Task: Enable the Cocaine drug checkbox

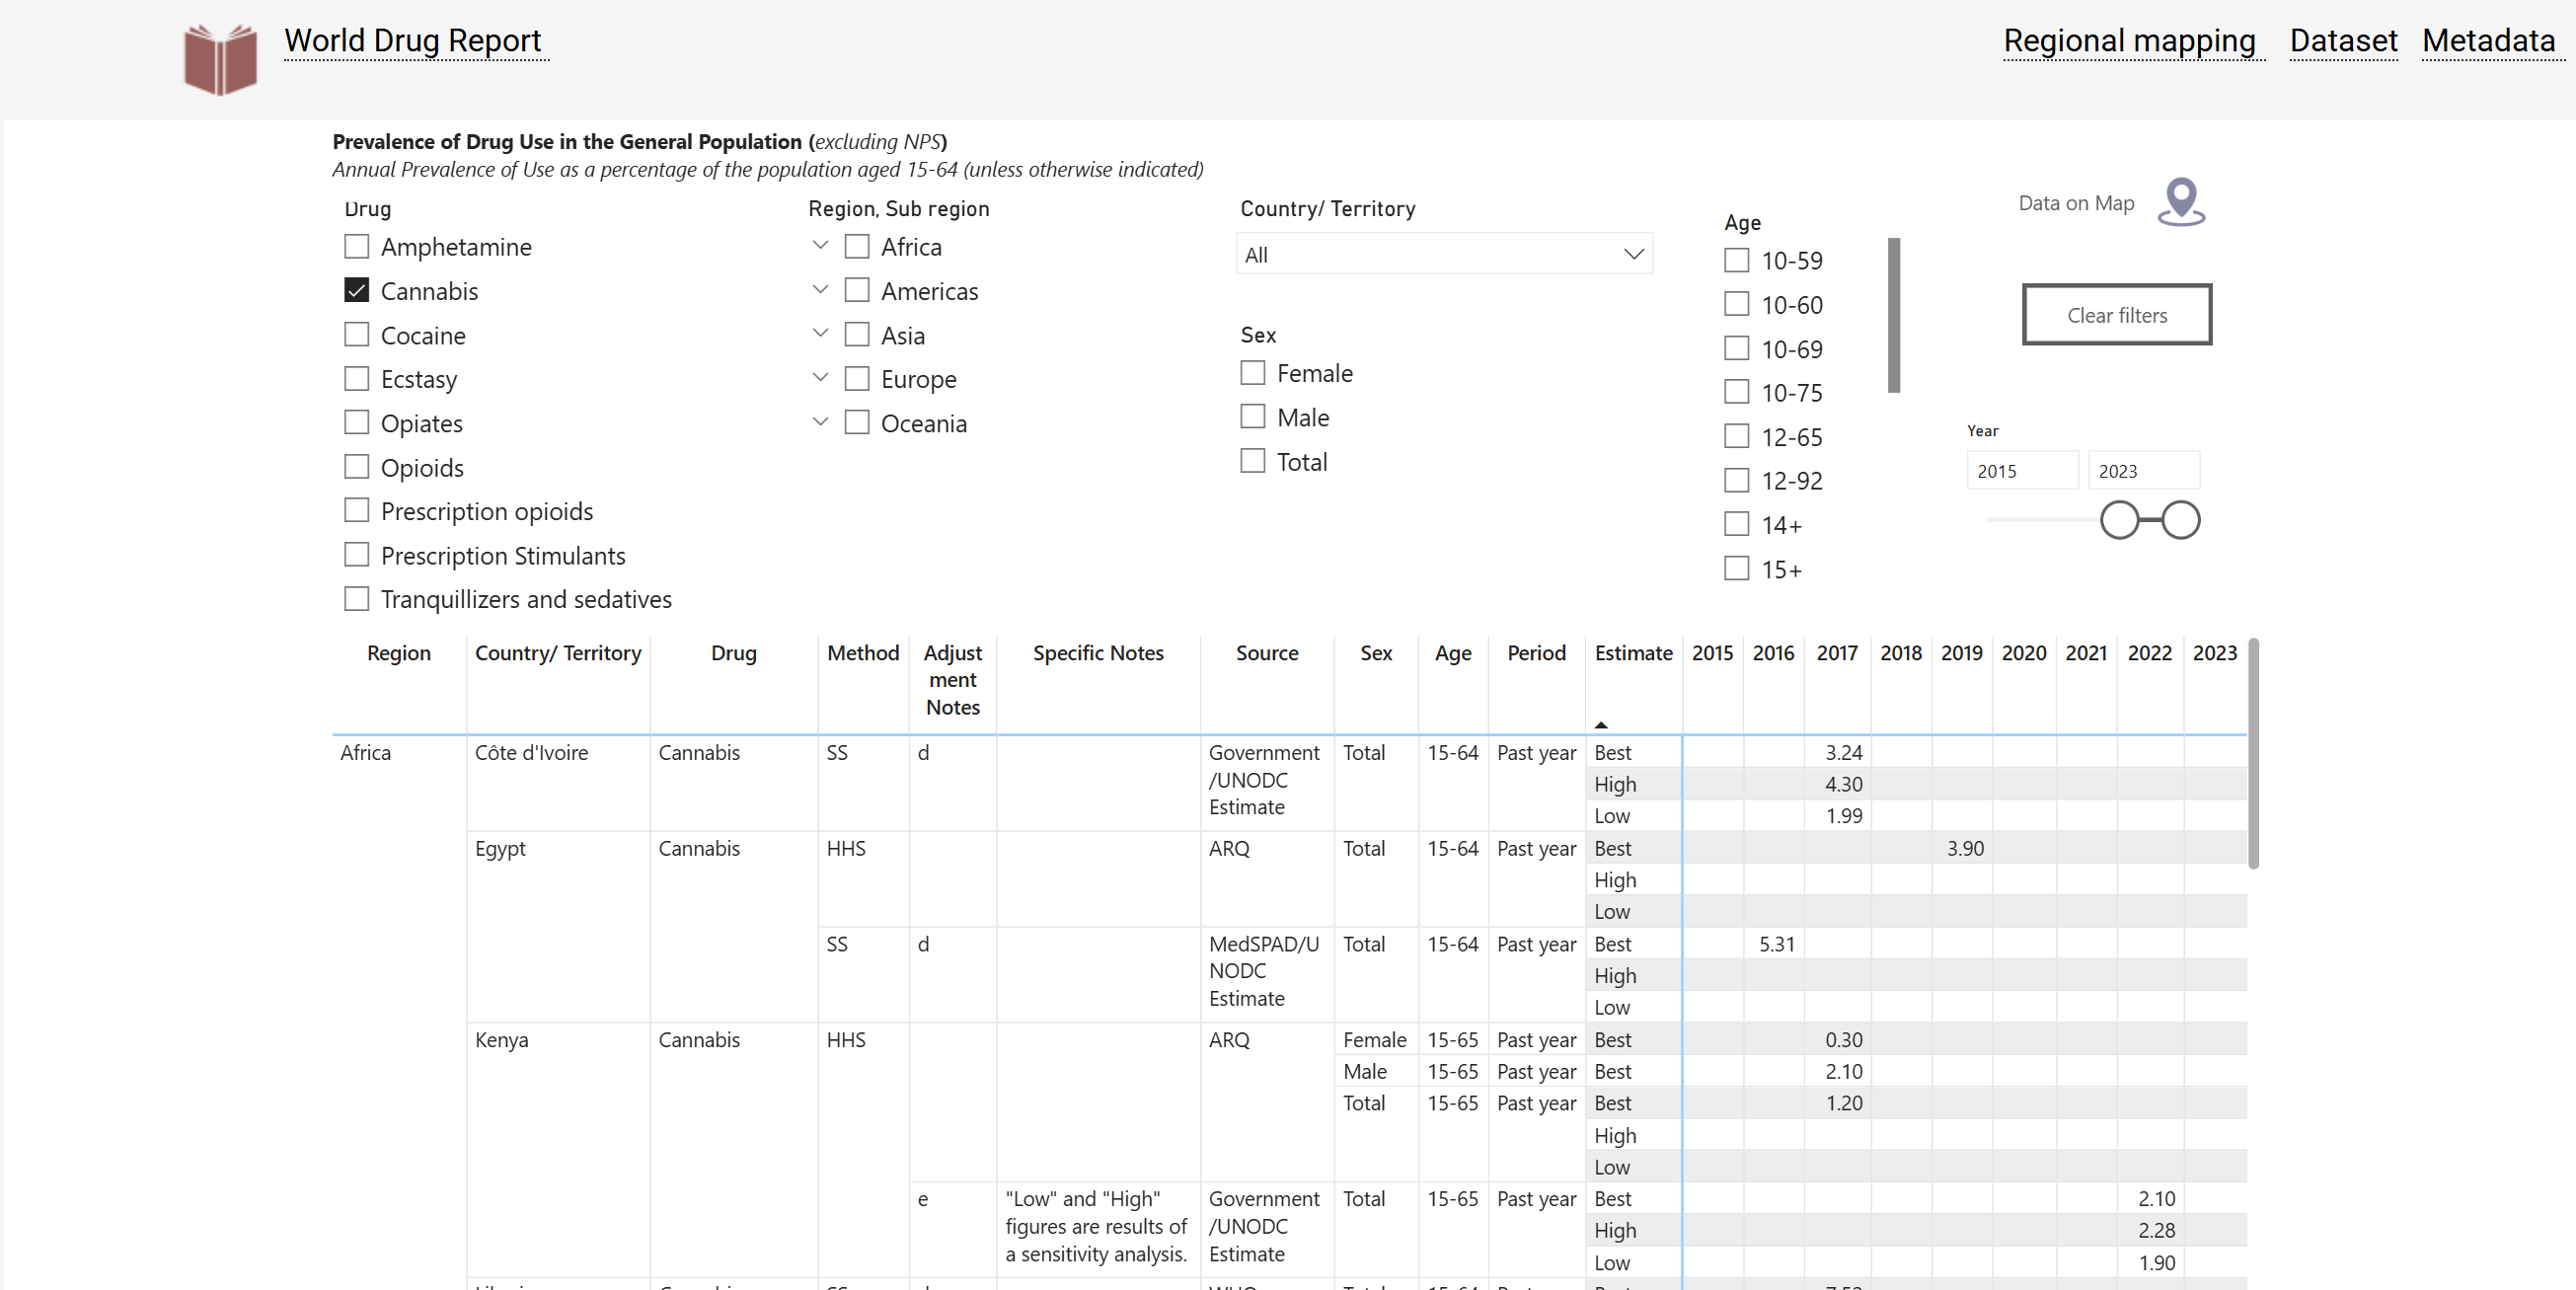Action: point(356,334)
